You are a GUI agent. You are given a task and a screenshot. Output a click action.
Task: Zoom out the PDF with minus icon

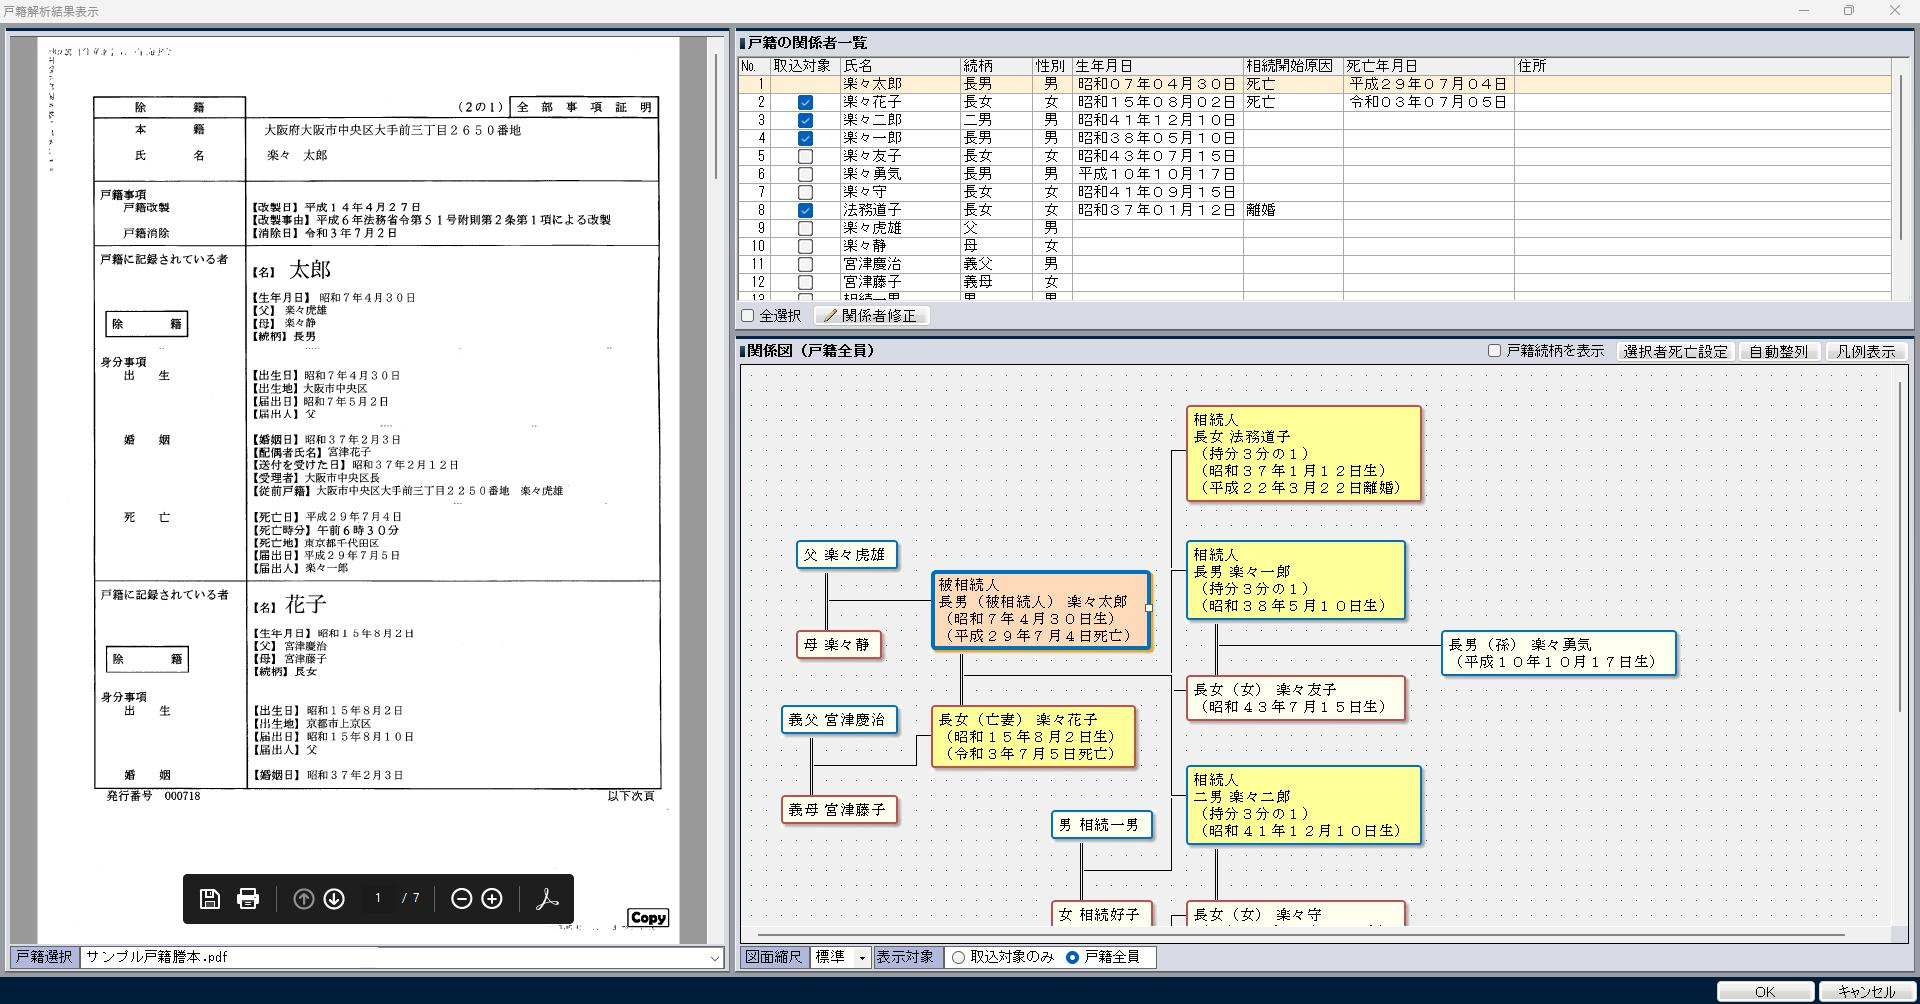pos(461,898)
